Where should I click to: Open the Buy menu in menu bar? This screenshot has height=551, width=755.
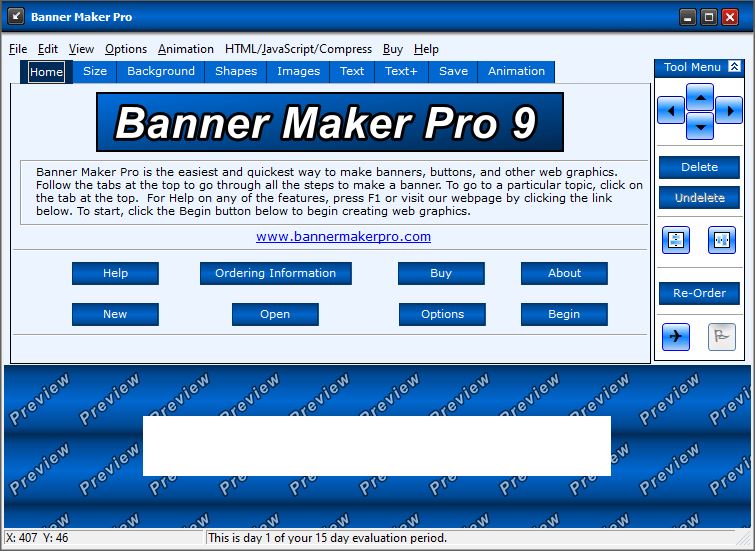click(392, 49)
